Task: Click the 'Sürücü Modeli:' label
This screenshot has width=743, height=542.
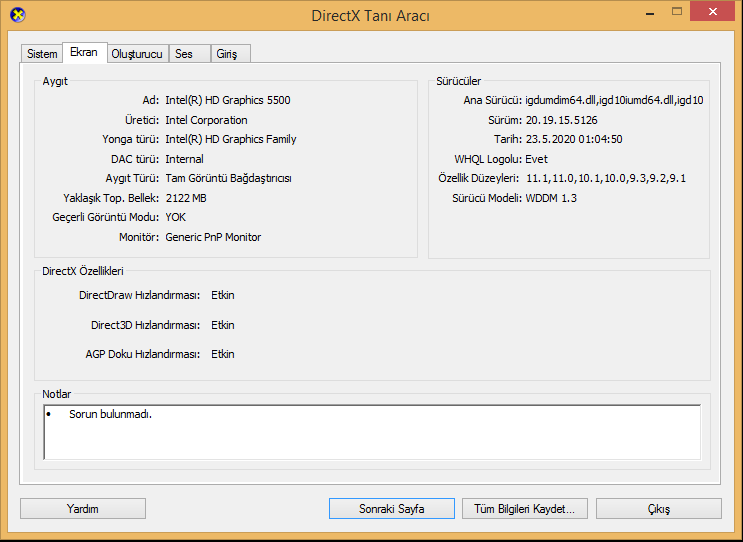Action: pos(487,198)
